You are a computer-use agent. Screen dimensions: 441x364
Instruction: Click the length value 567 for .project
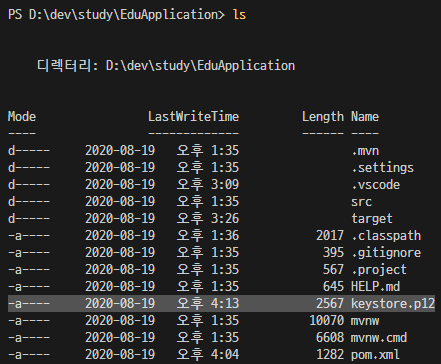333,270
